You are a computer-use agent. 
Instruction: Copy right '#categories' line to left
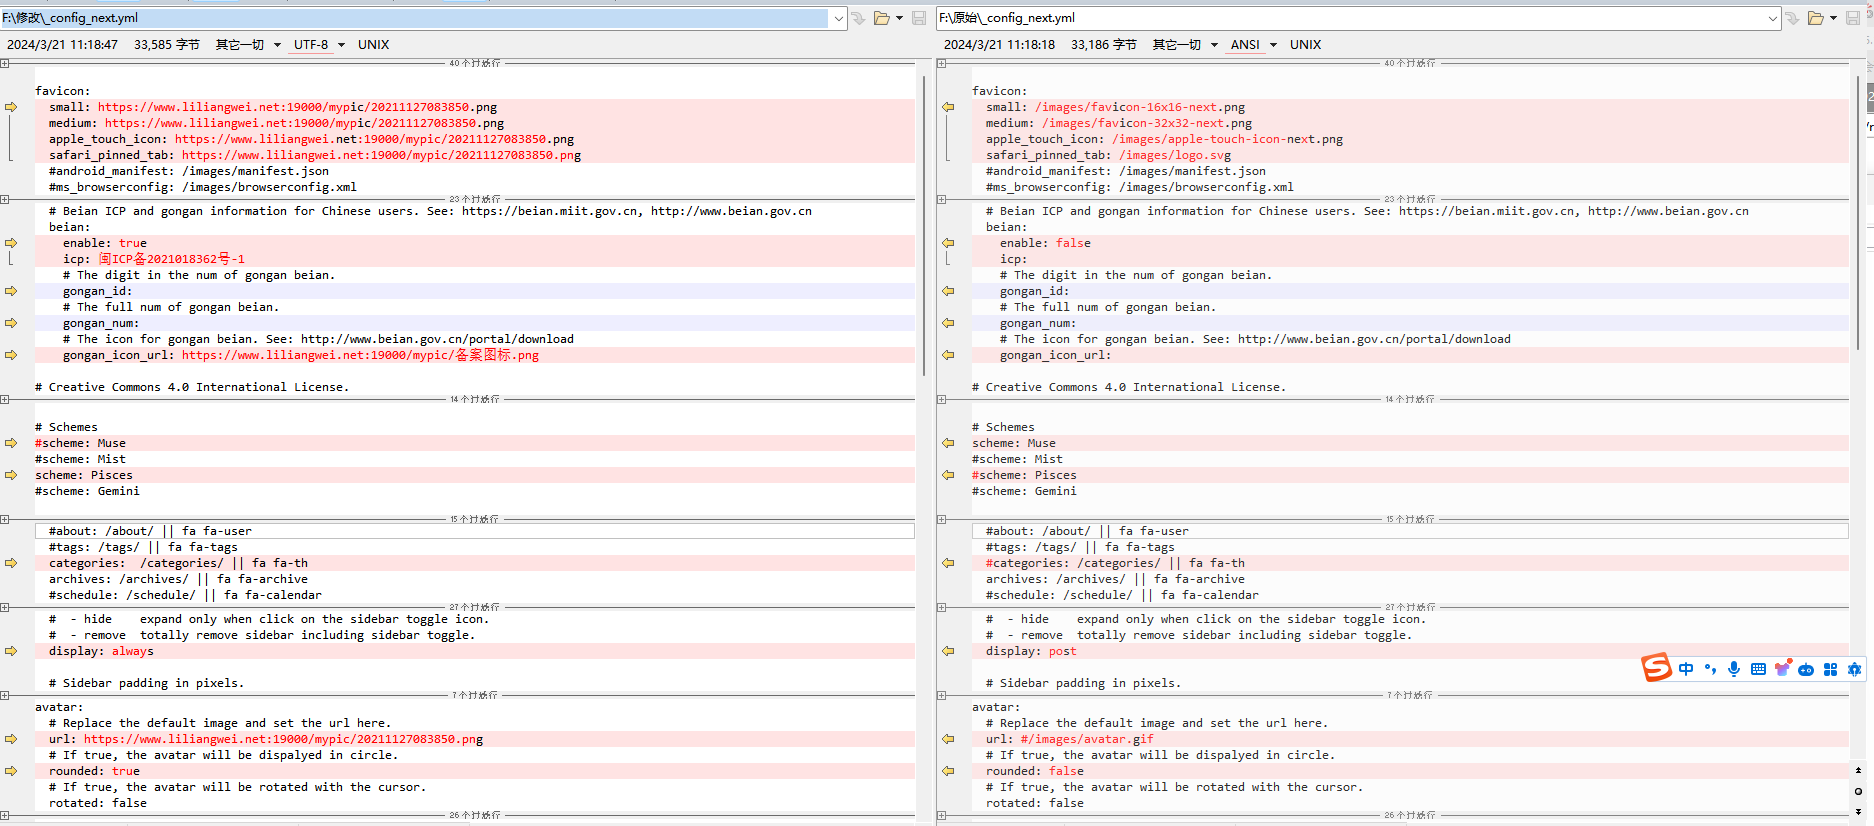[948, 563]
